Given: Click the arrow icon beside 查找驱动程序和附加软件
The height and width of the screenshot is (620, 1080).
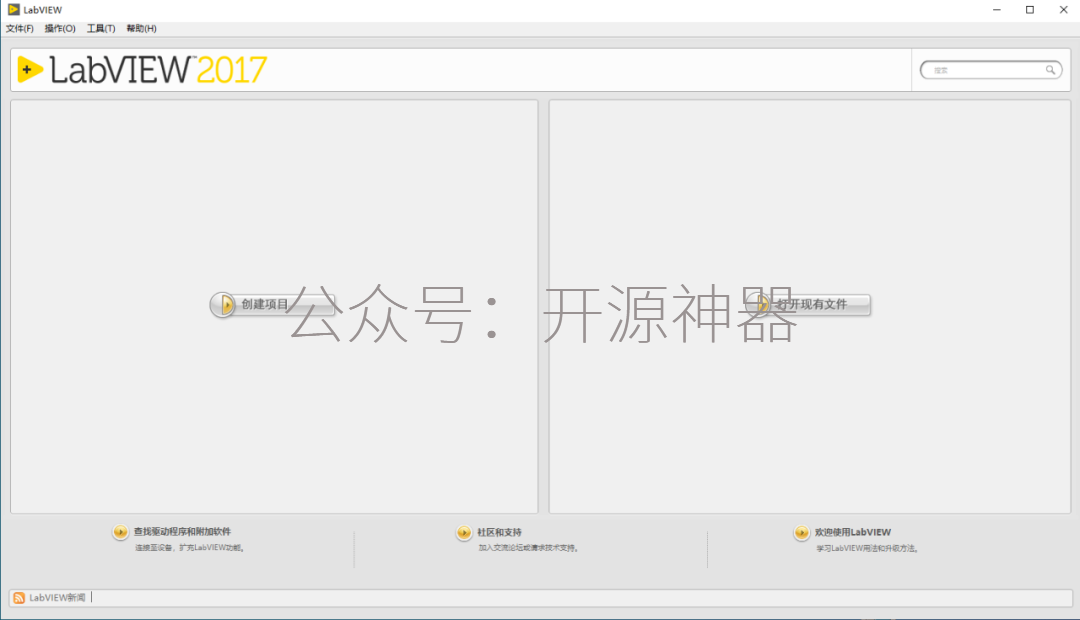Looking at the screenshot, I should 120,533.
